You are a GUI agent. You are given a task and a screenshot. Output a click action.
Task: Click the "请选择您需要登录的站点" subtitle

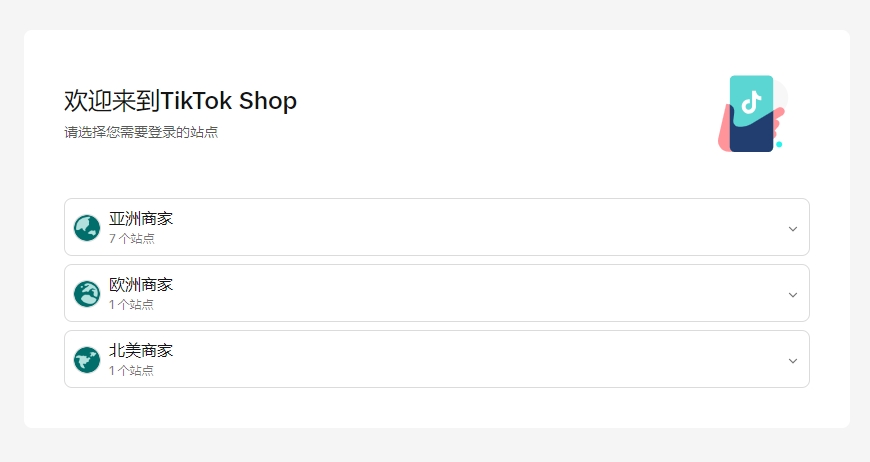(x=141, y=132)
